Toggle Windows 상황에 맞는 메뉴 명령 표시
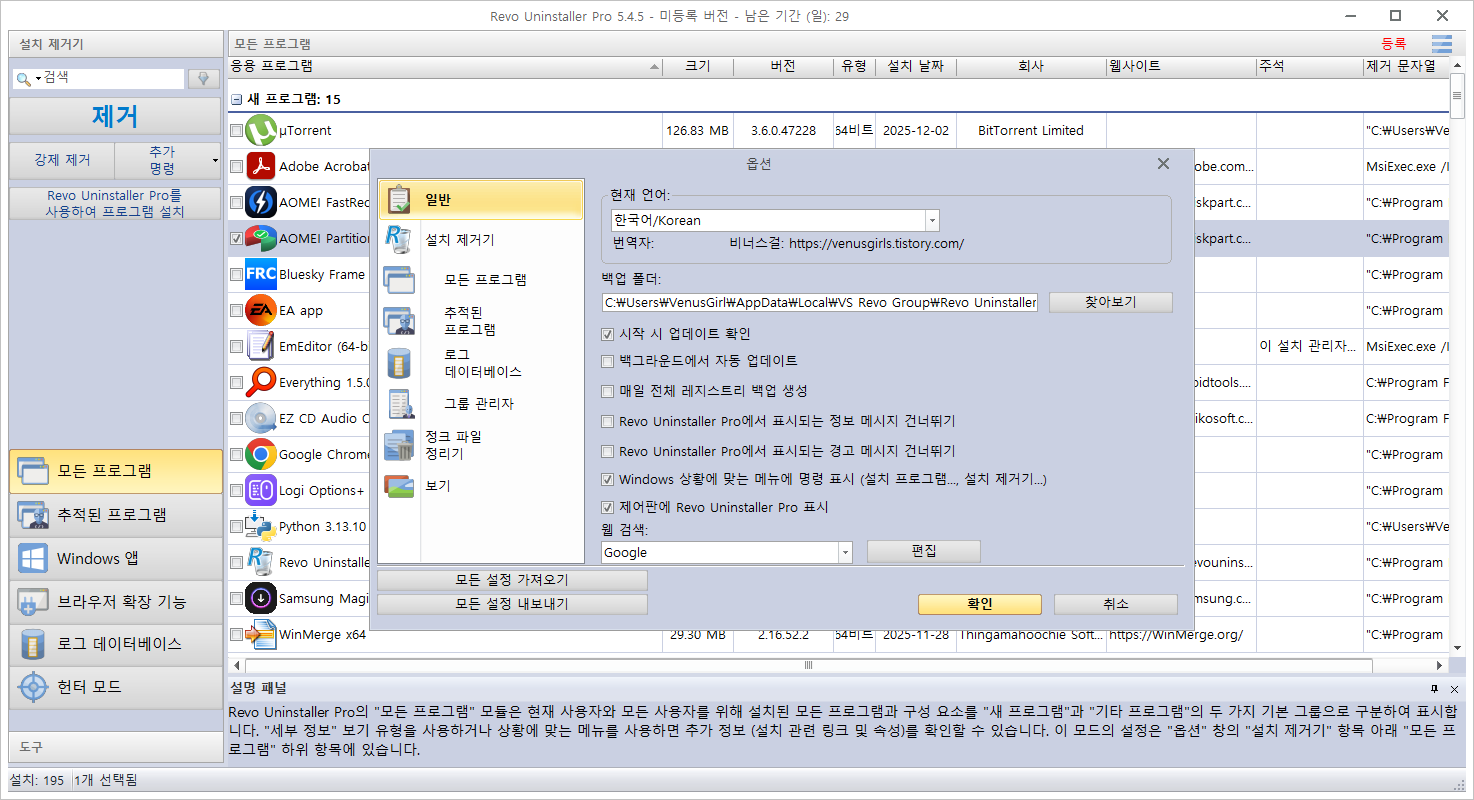 [x=608, y=480]
